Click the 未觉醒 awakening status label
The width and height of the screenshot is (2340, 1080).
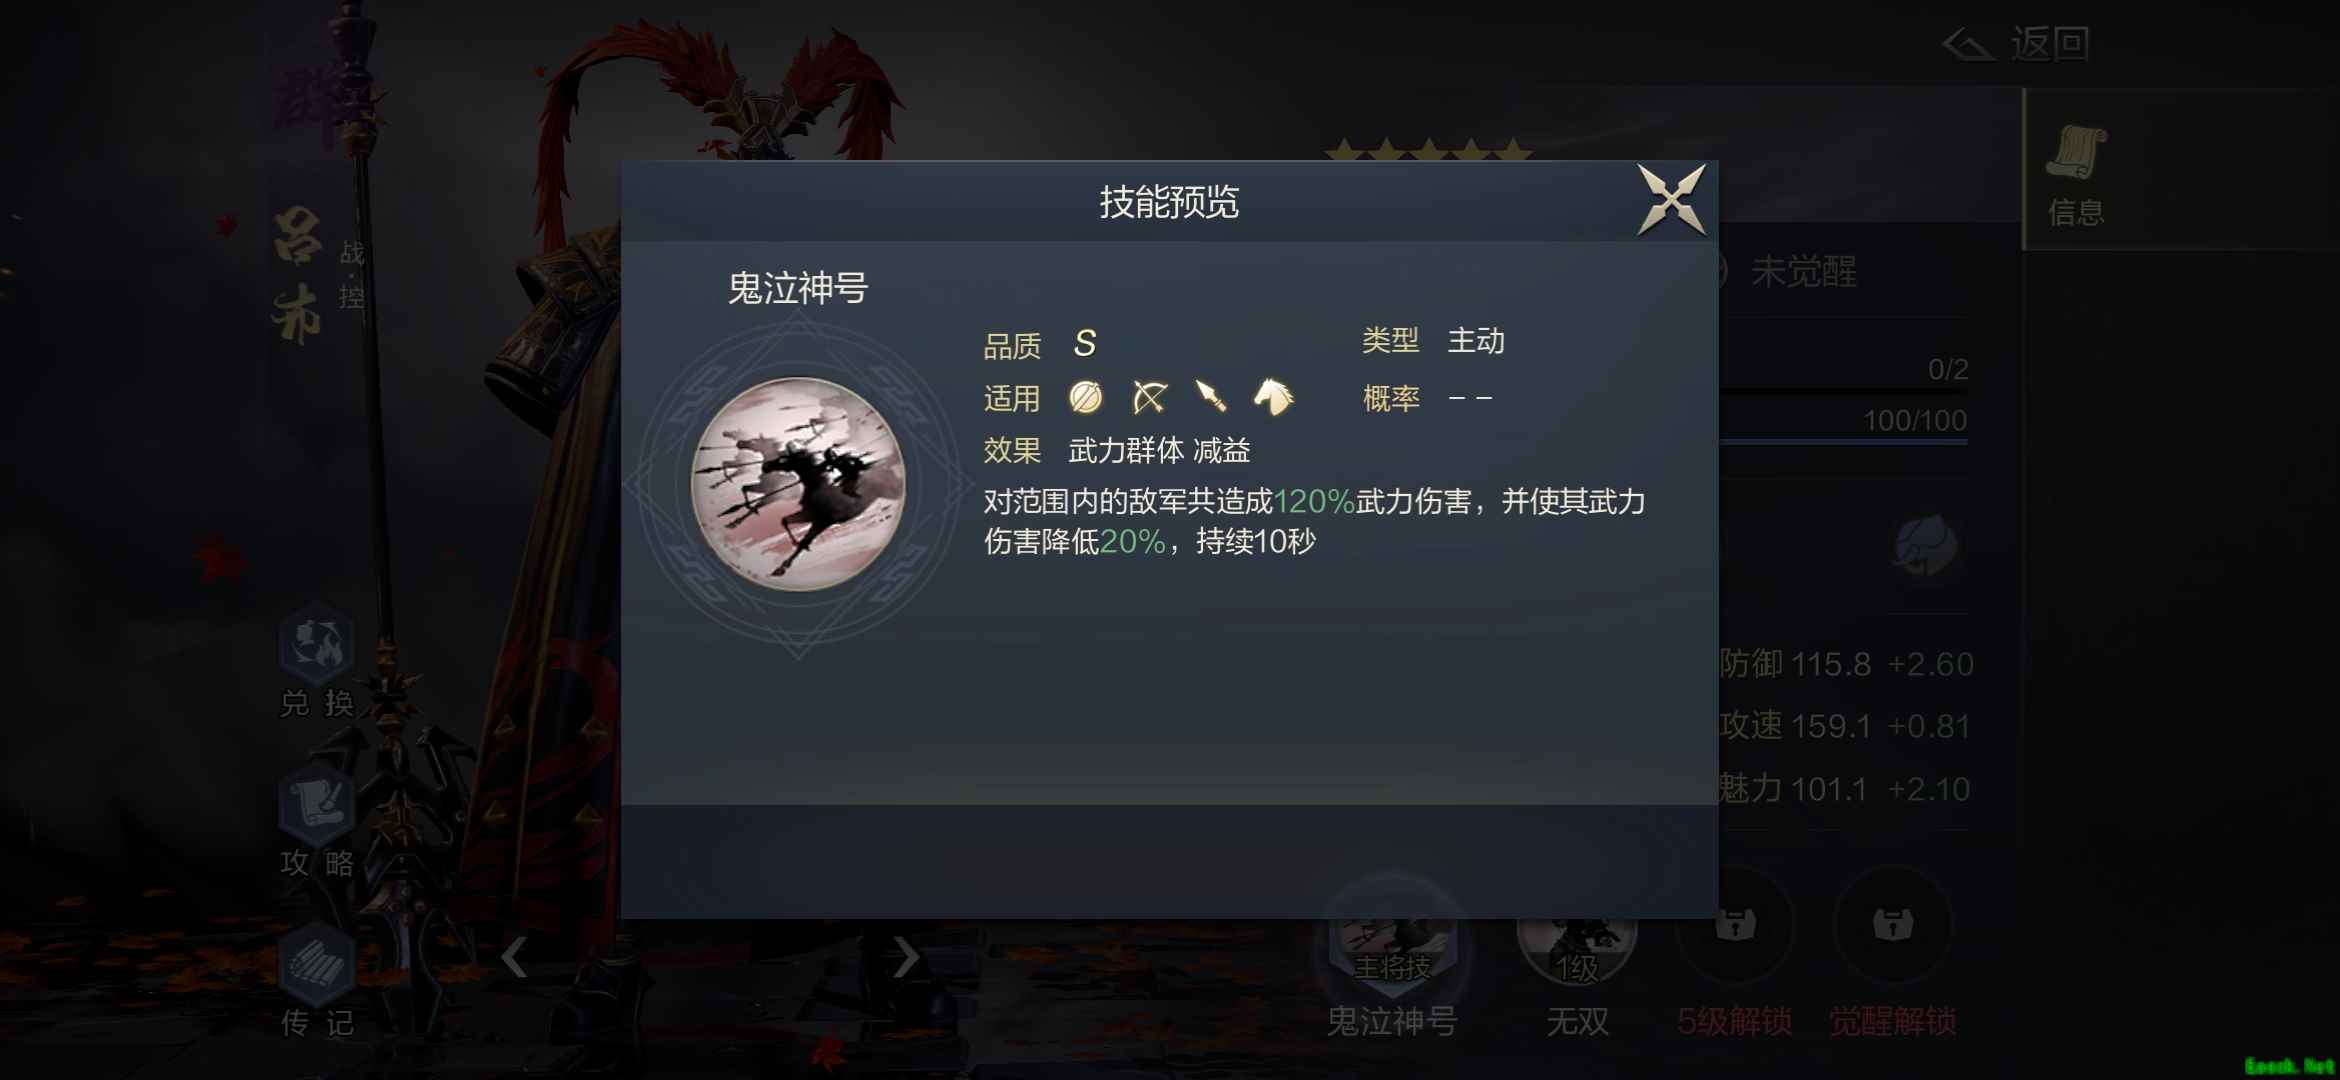point(1804,272)
